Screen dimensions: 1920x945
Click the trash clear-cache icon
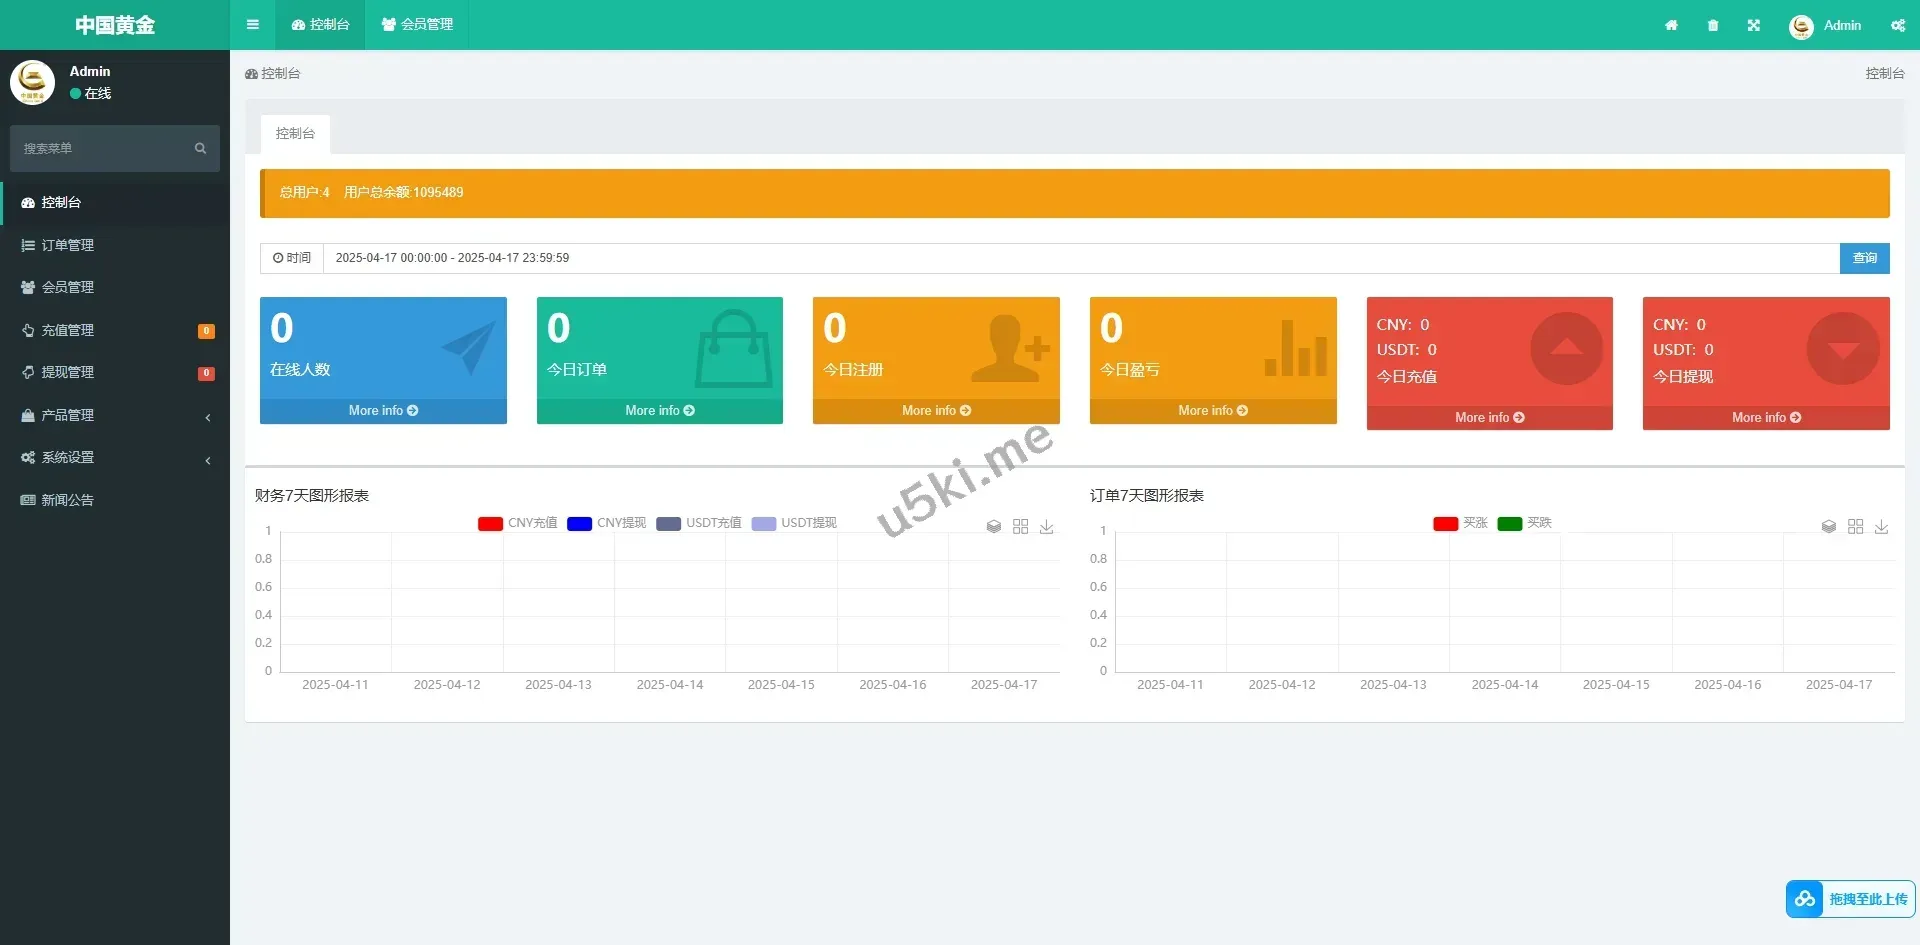click(1713, 25)
